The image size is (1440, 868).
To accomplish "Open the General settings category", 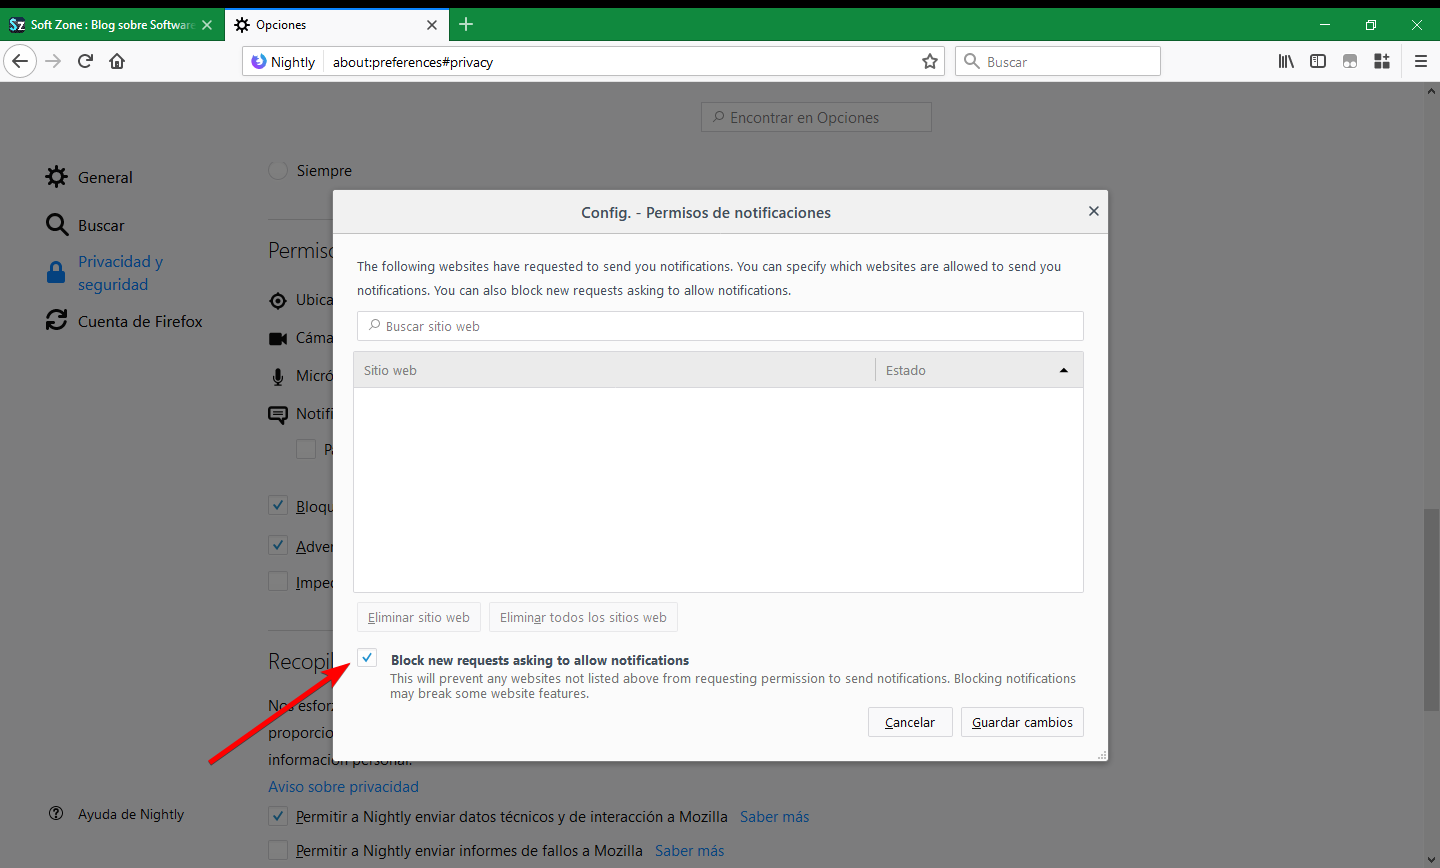I will 105,177.
